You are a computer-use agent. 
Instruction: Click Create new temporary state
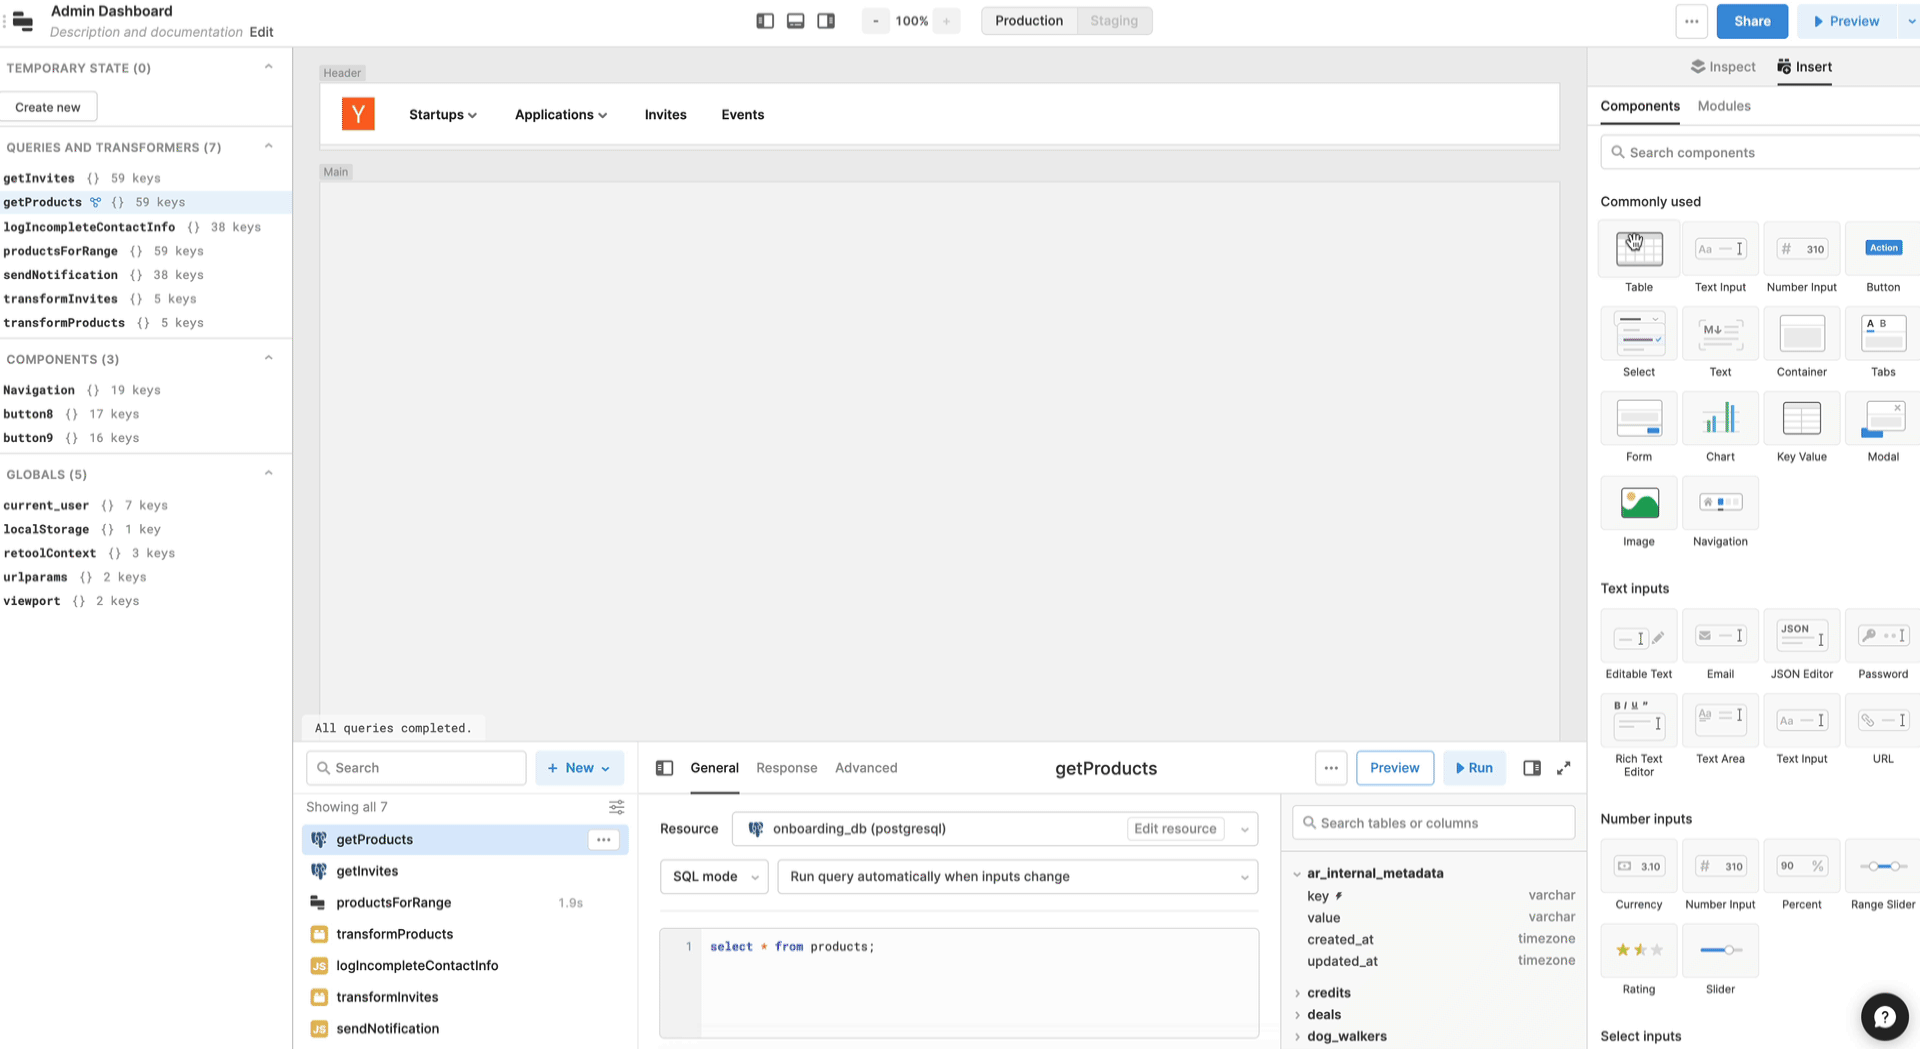[x=48, y=107]
